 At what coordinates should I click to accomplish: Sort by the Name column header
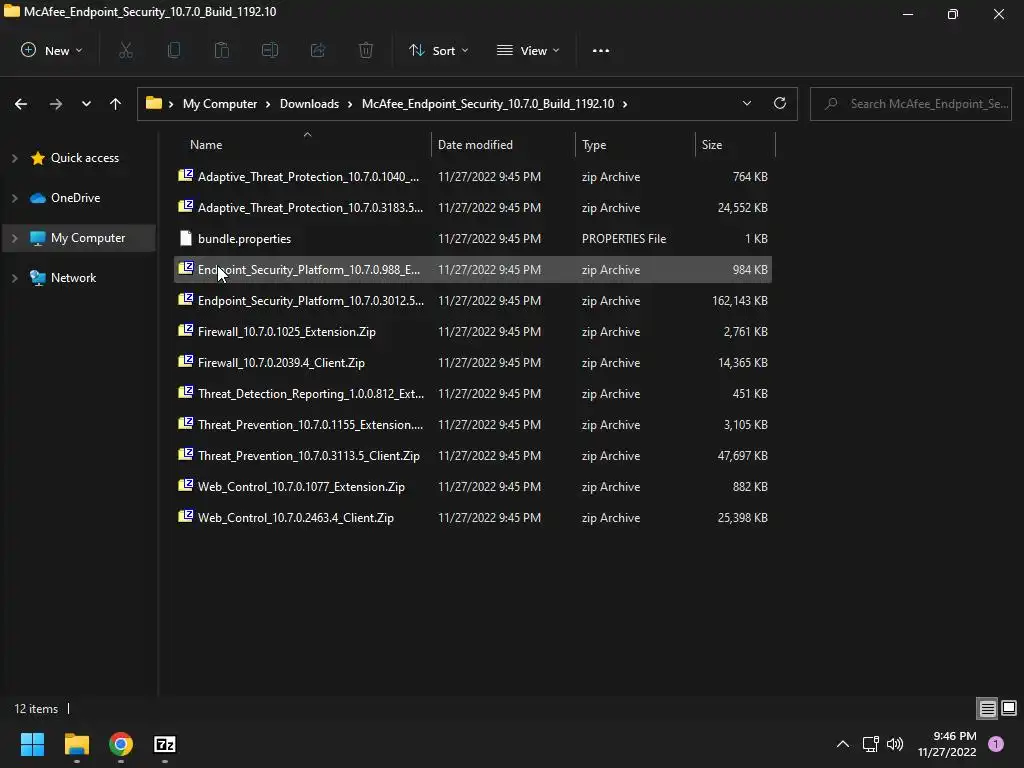tap(206, 145)
